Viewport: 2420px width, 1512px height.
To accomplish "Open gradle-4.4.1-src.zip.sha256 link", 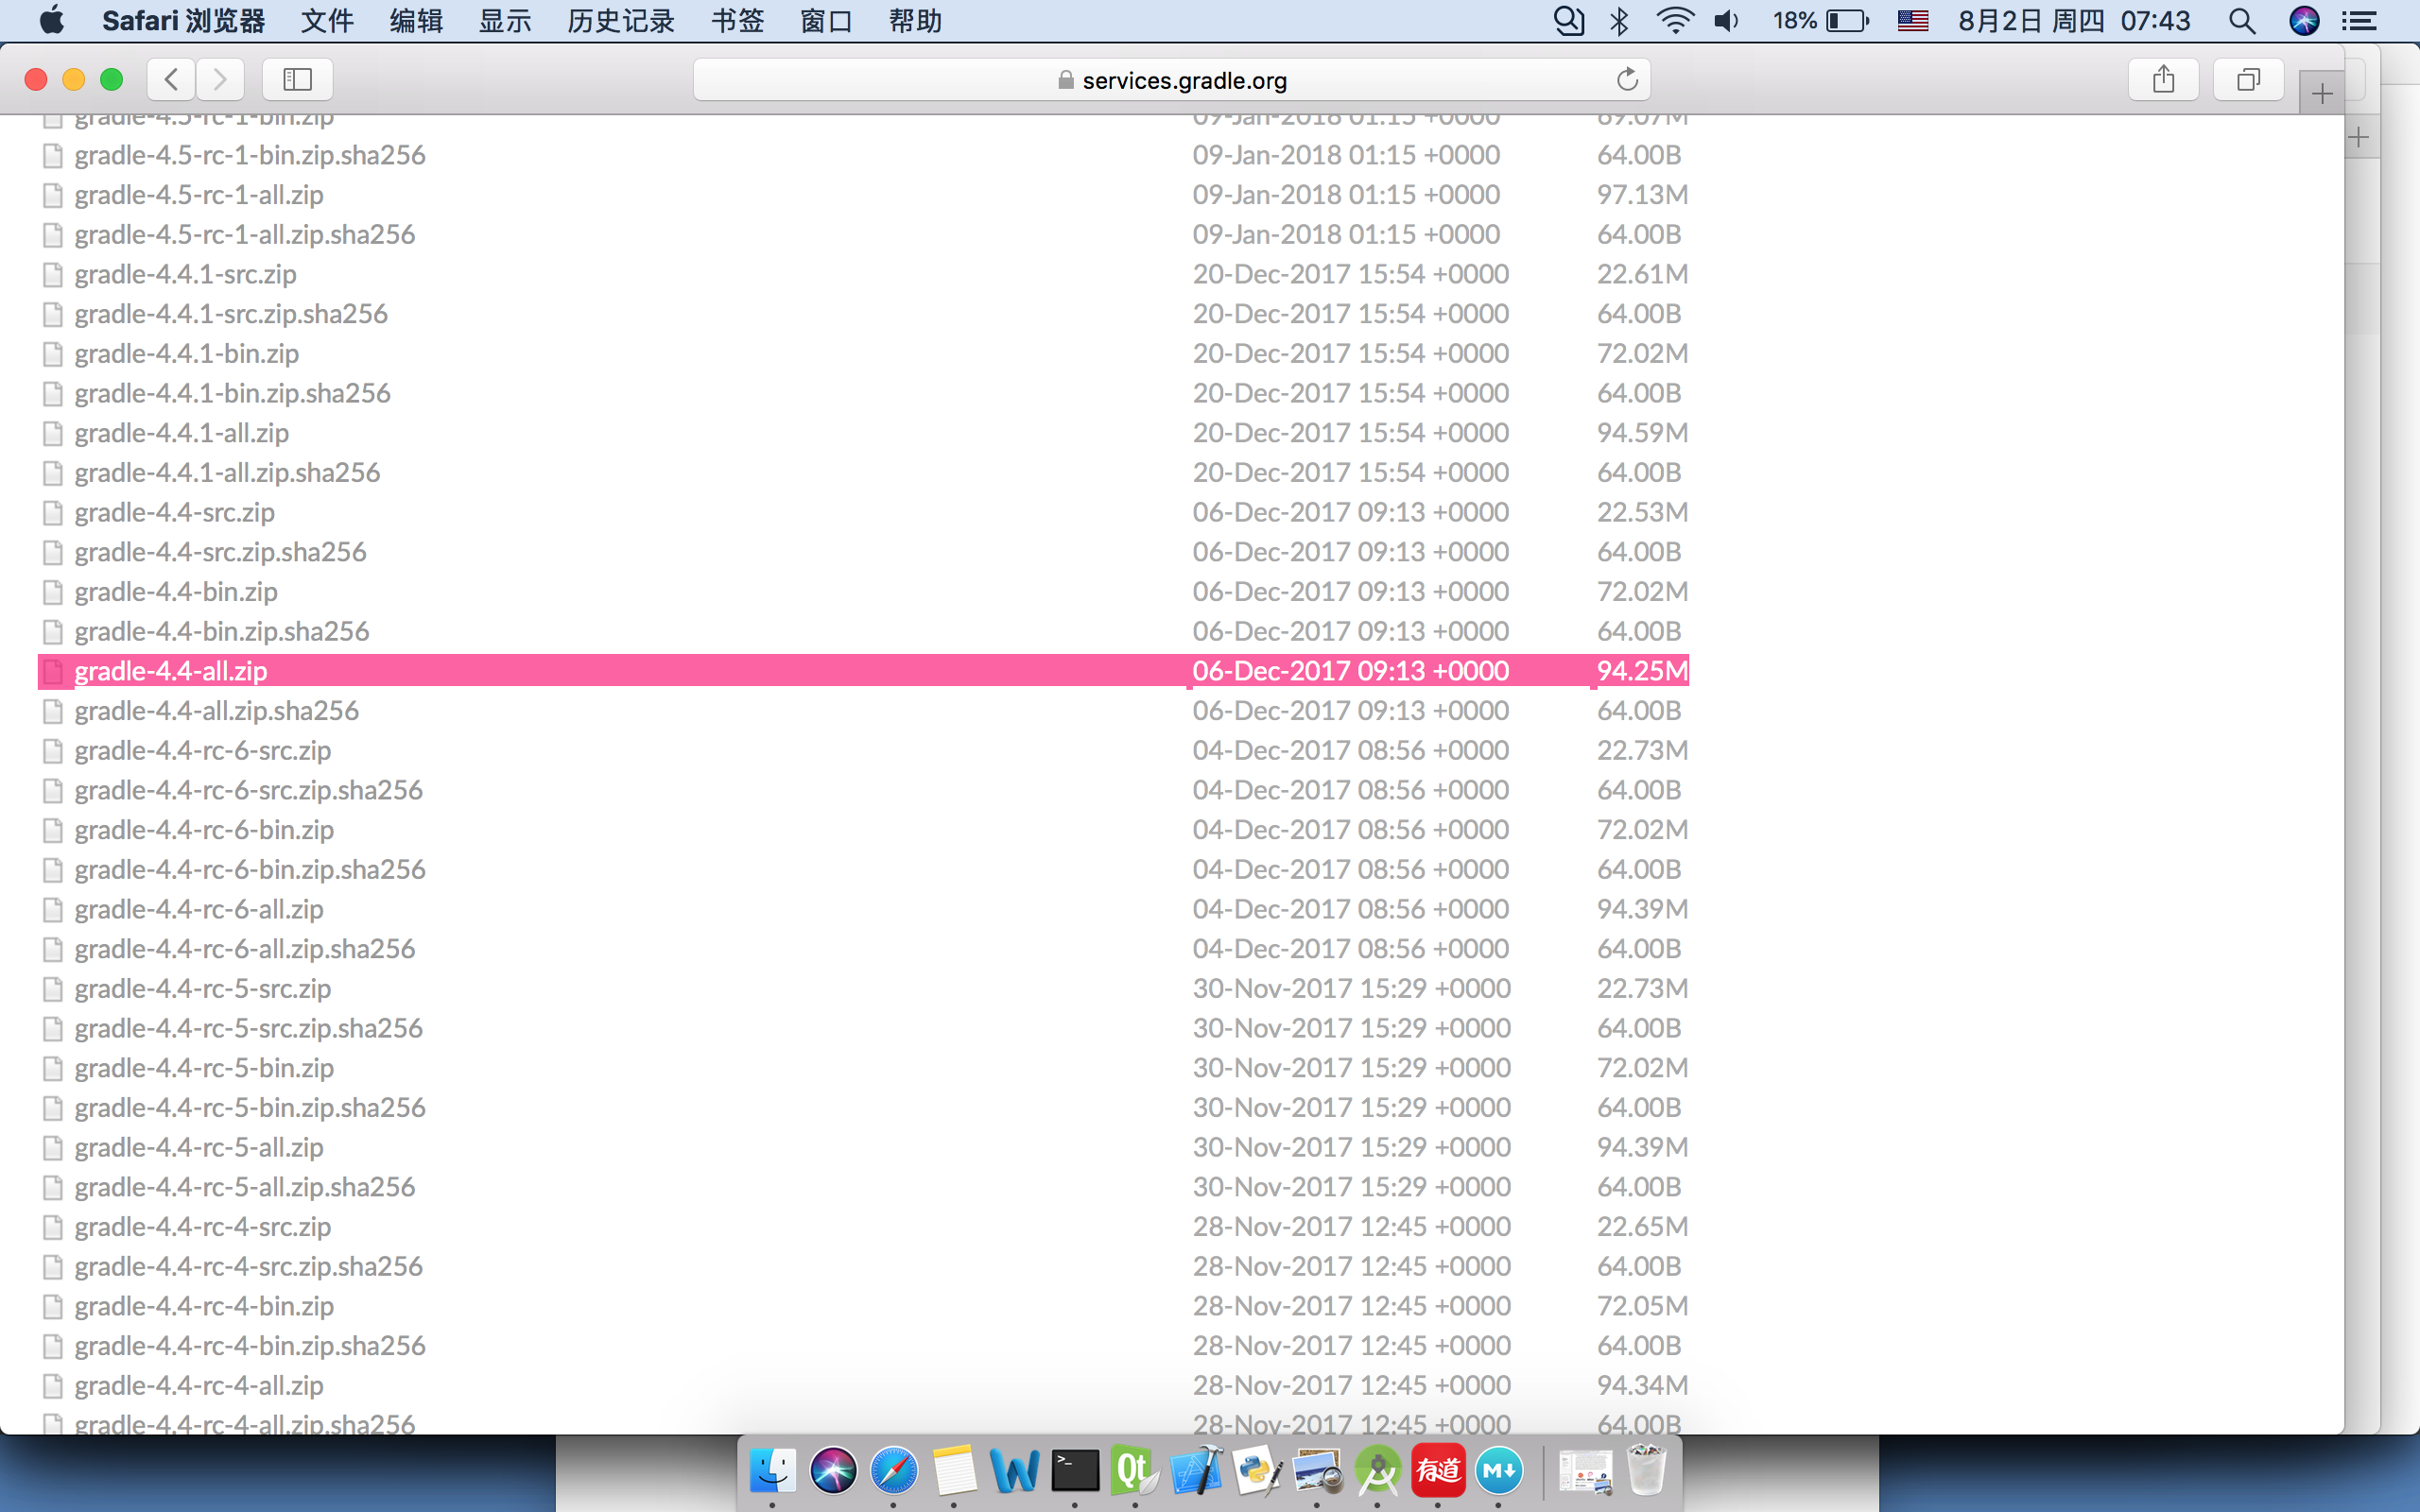I will pyautogui.click(x=231, y=314).
